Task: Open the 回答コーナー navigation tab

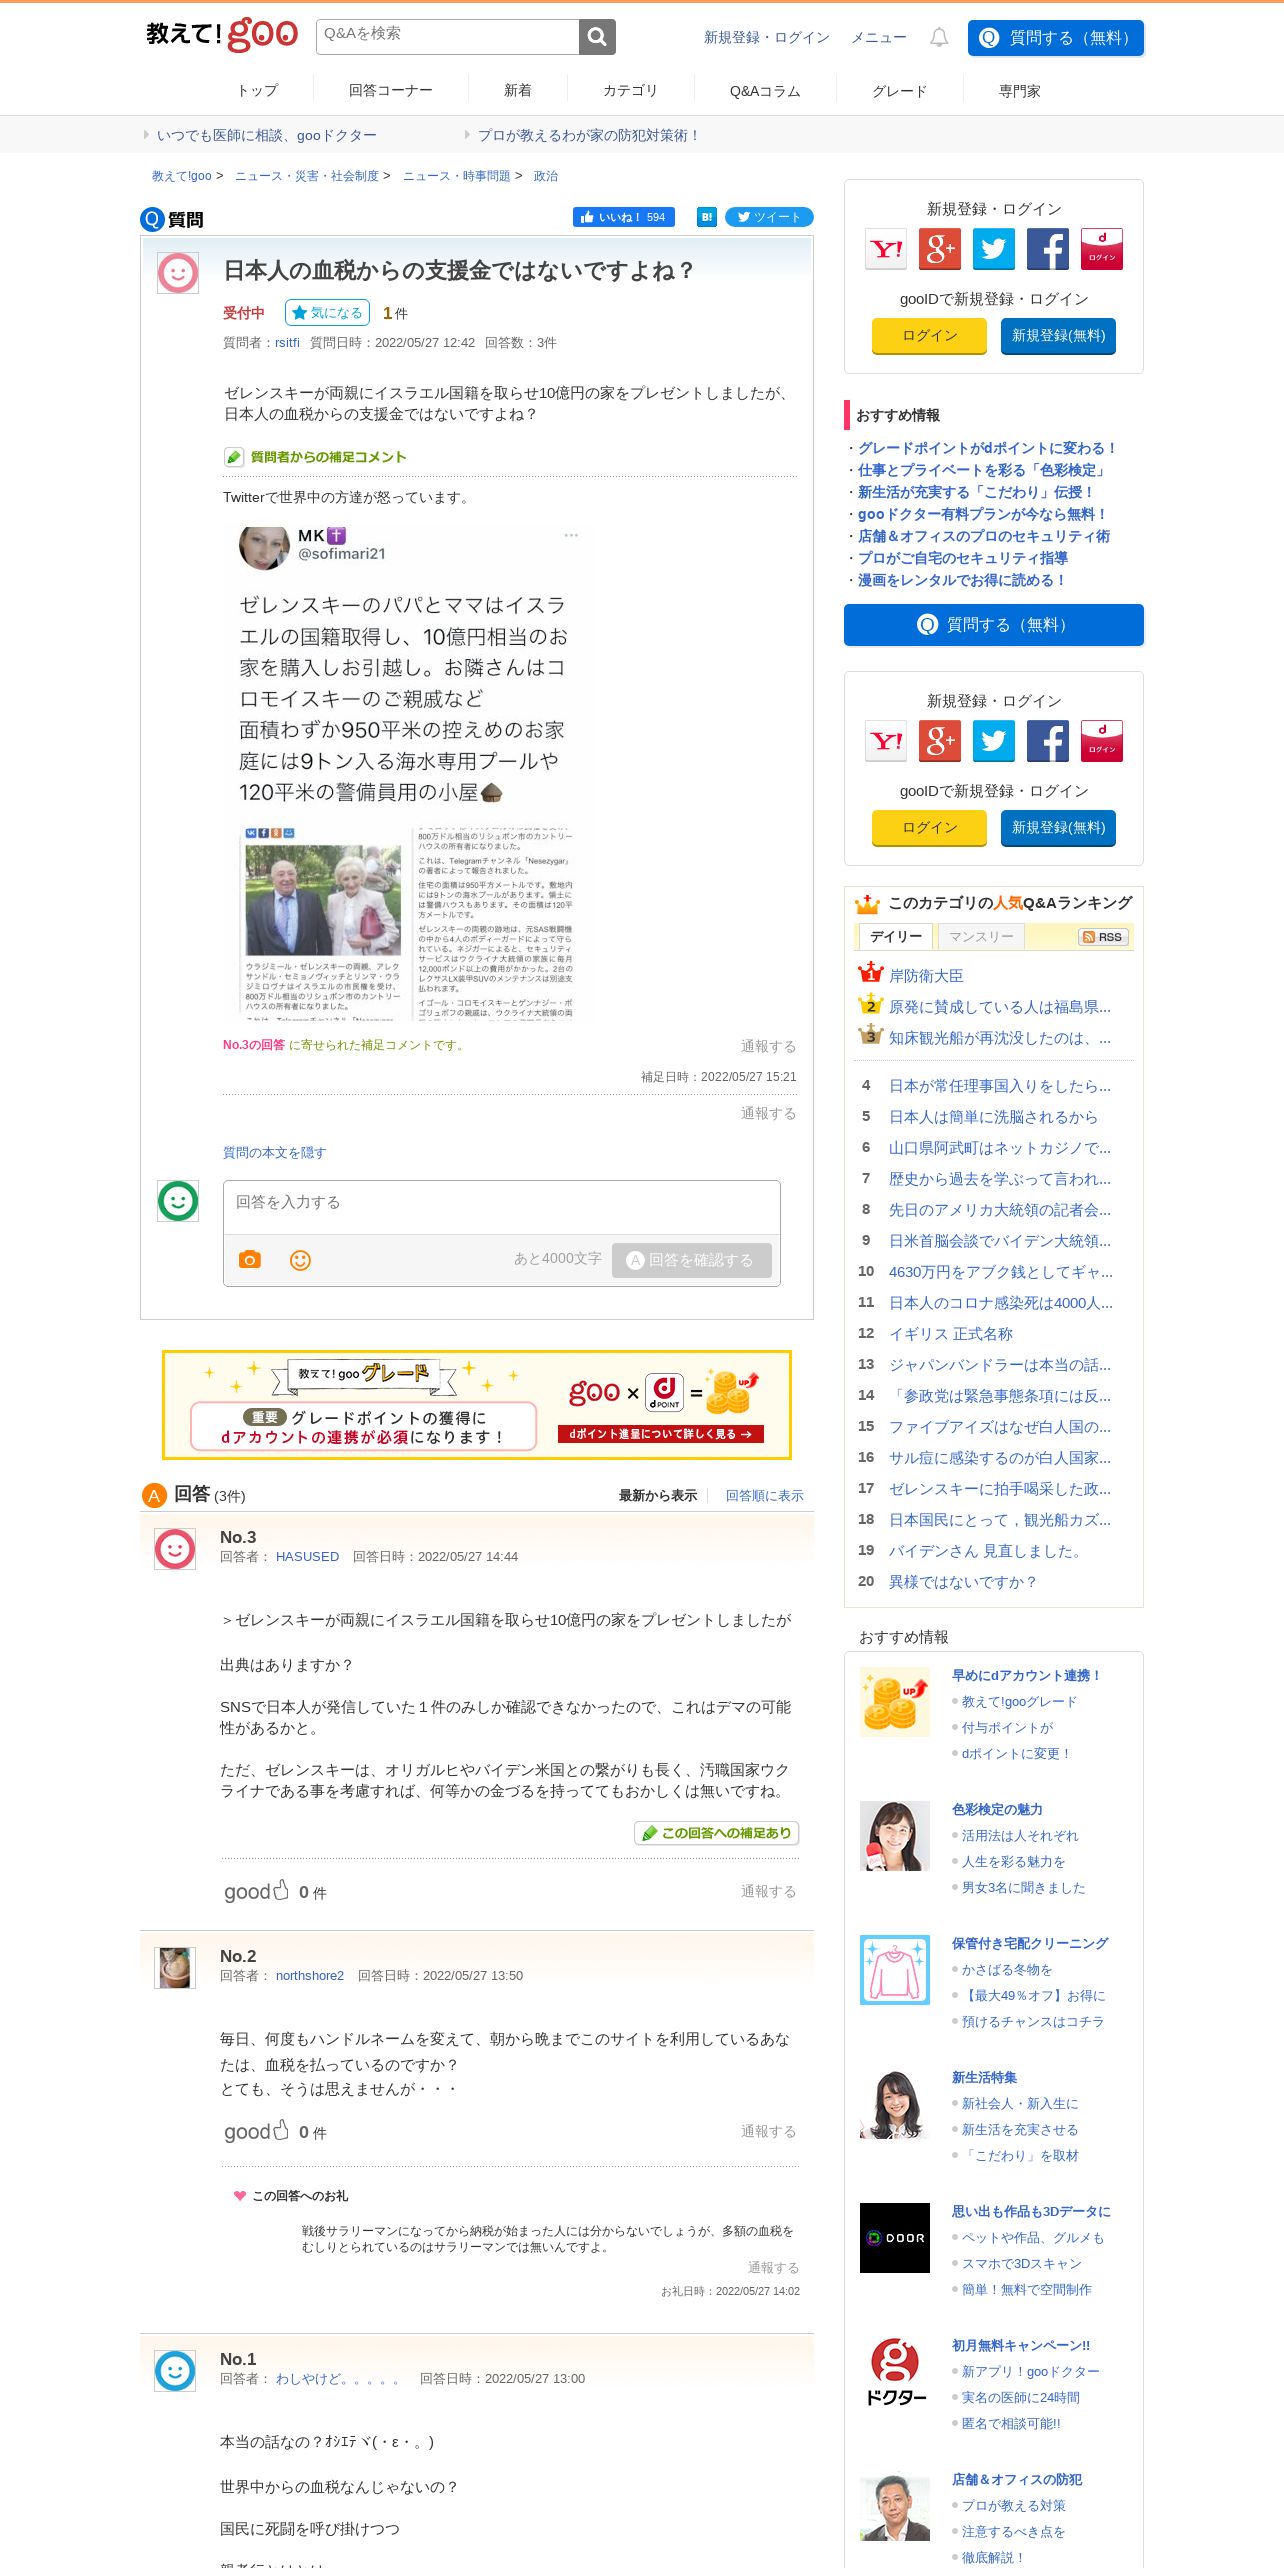Action: [391, 90]
